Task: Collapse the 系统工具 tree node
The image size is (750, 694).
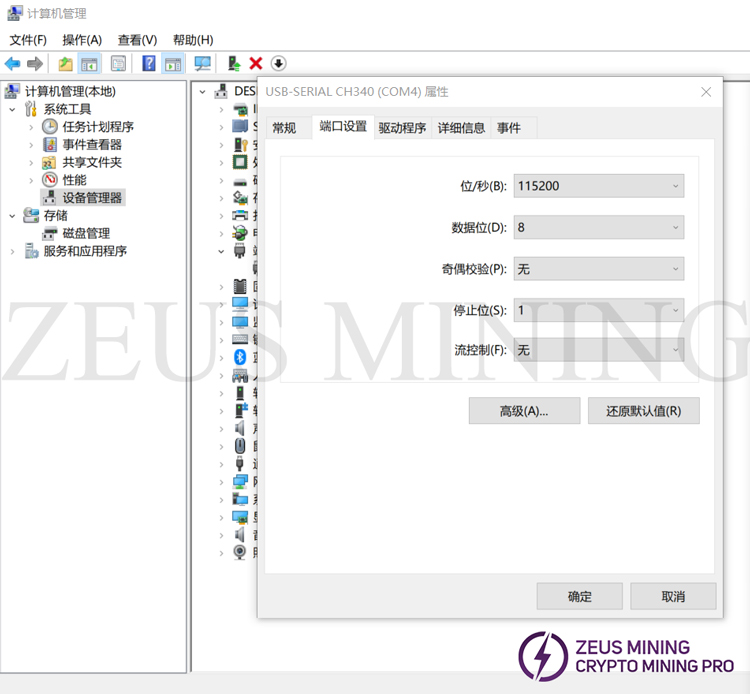Action: coord(13,109)
